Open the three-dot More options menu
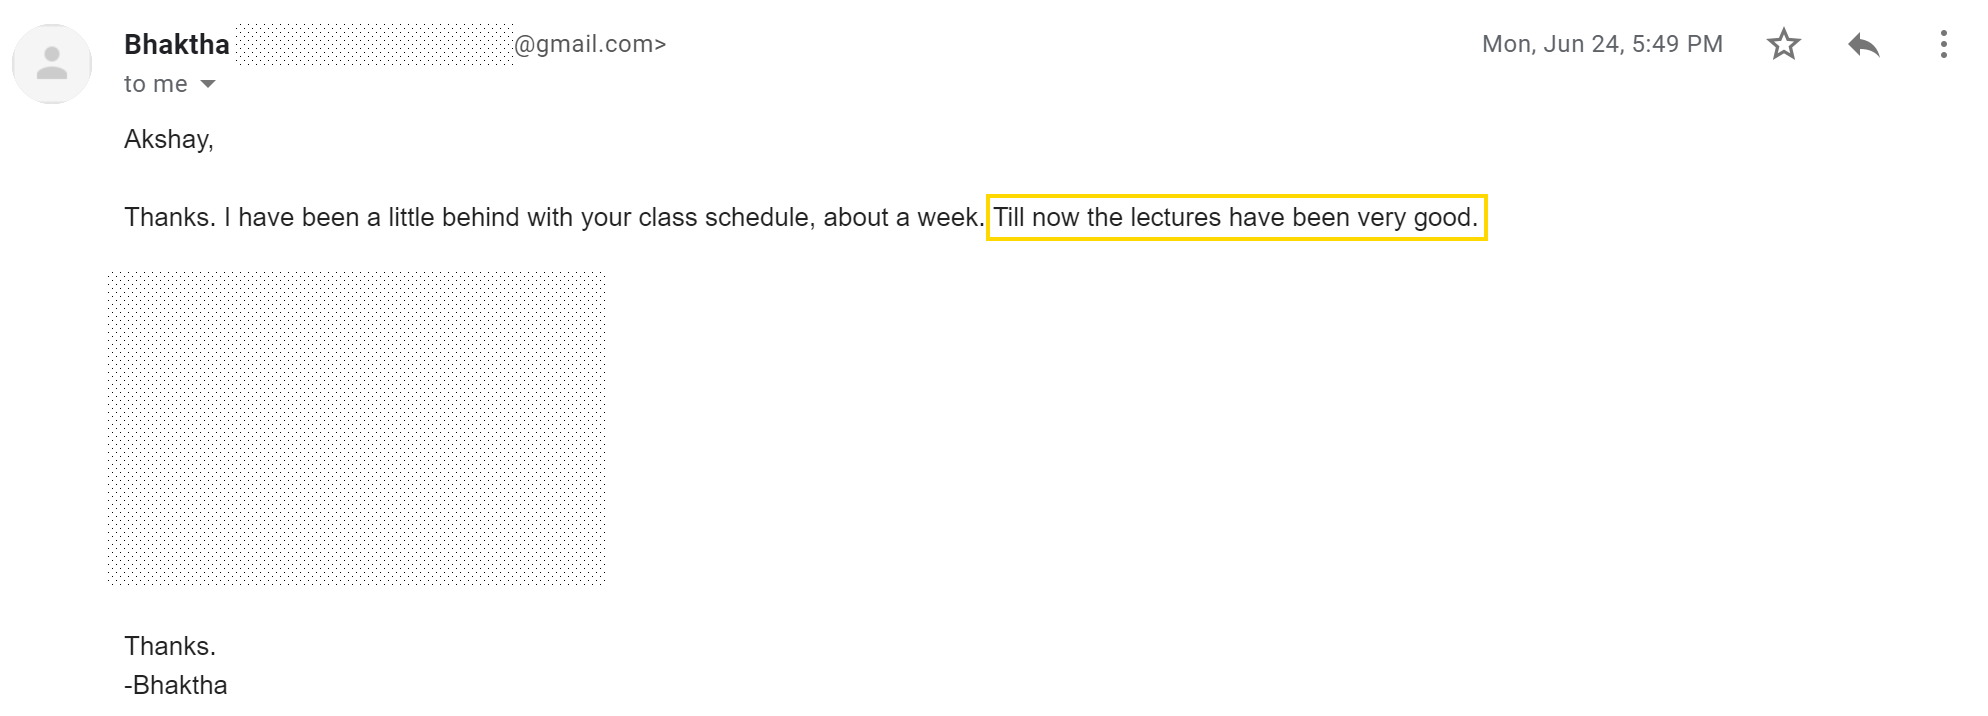Viewport: 1988px width, 716px height. click(x=1943, y=44)
